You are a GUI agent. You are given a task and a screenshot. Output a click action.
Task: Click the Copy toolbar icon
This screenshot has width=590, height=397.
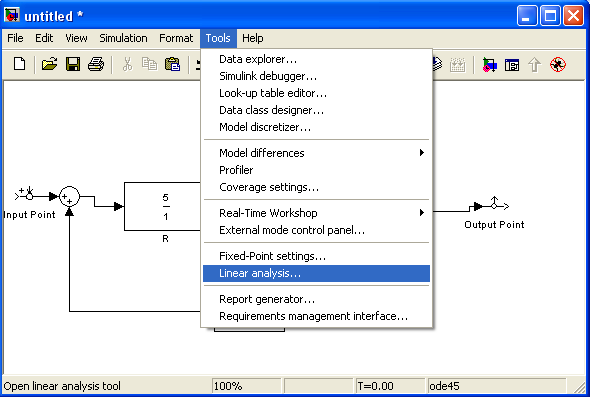(149, 64)
